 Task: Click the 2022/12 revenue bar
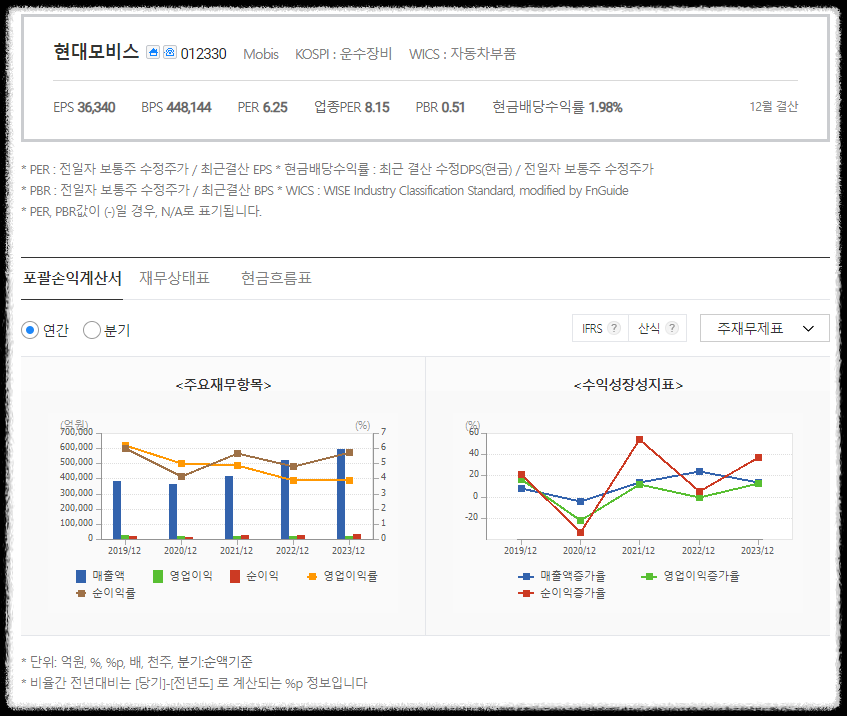click(x=285, y=499)
